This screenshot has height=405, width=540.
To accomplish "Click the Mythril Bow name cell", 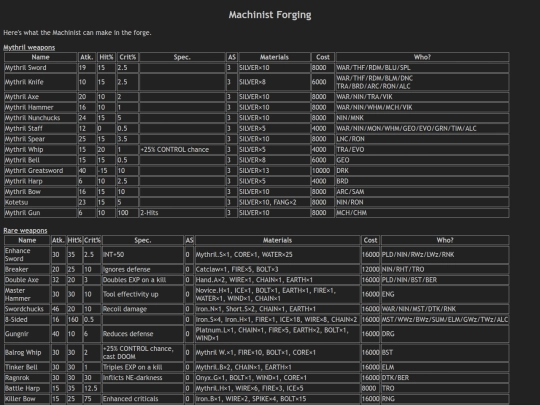I will coord(40,192).
